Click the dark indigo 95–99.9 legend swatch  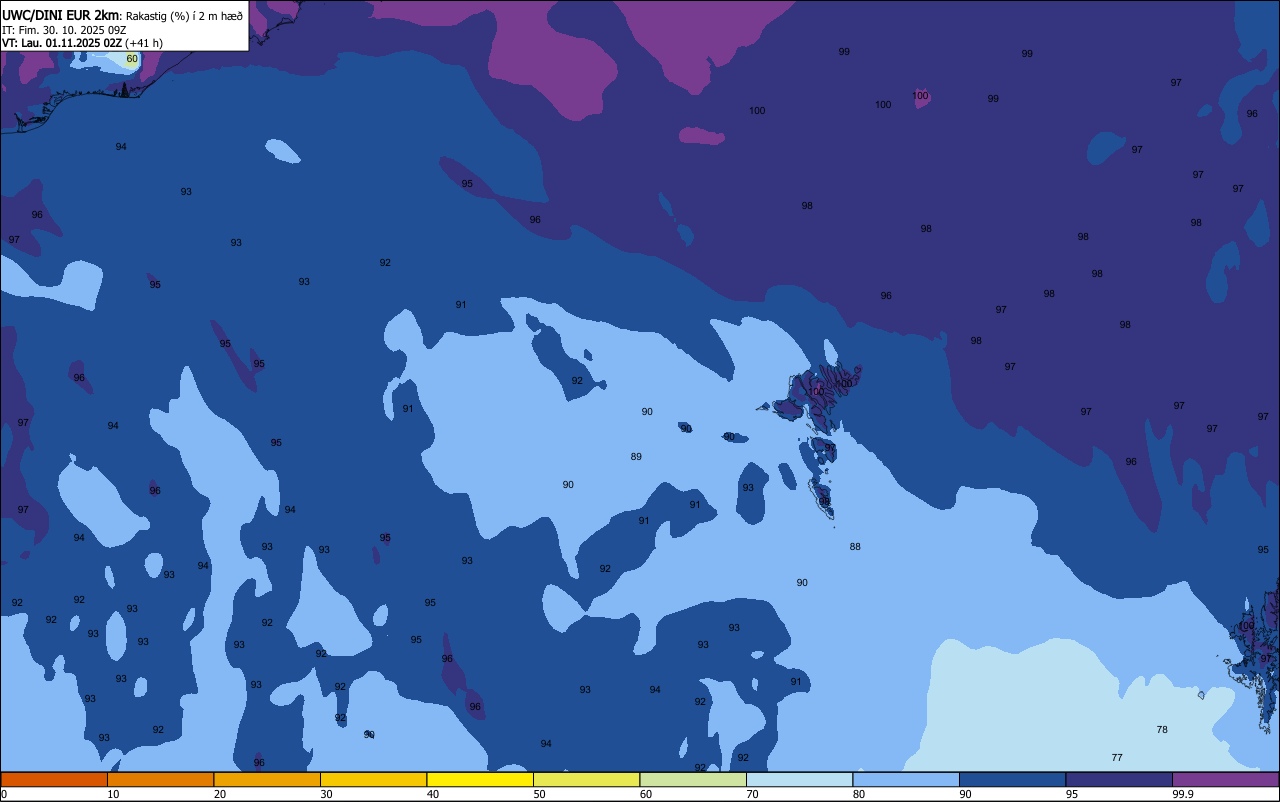click(1119, 779)
